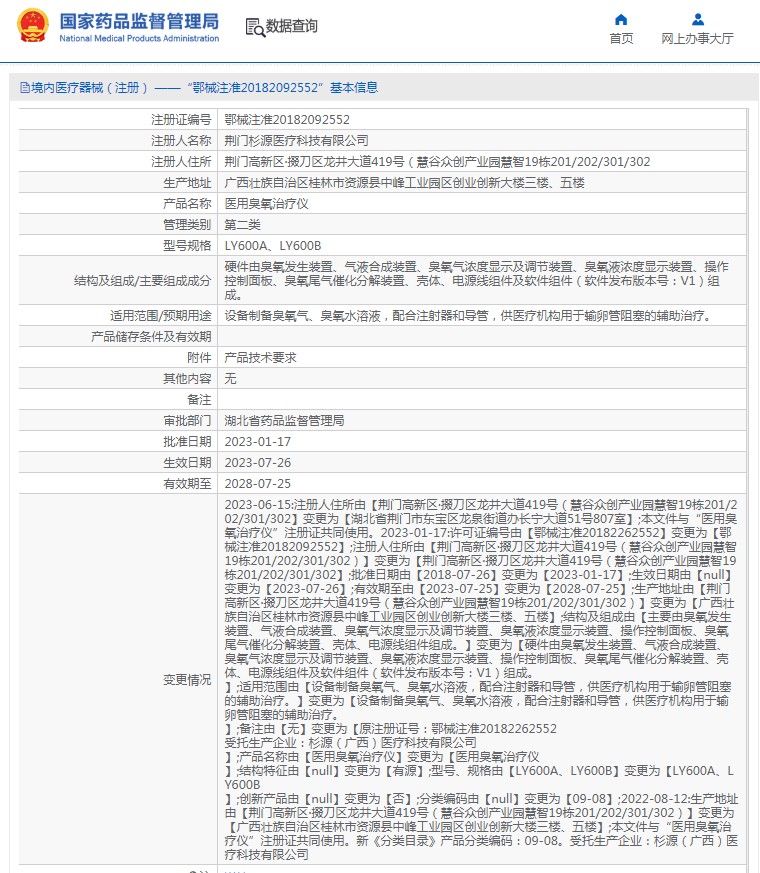Image resolution: width=760 pixels, height=873 pixels.
Task: Click the 型号规格 row label
Action: (x=187, y=246)
